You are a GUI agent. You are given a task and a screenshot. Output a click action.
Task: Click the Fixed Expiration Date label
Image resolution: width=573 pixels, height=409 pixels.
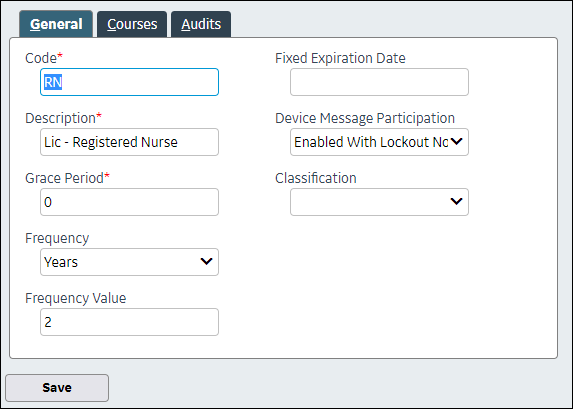340,58
